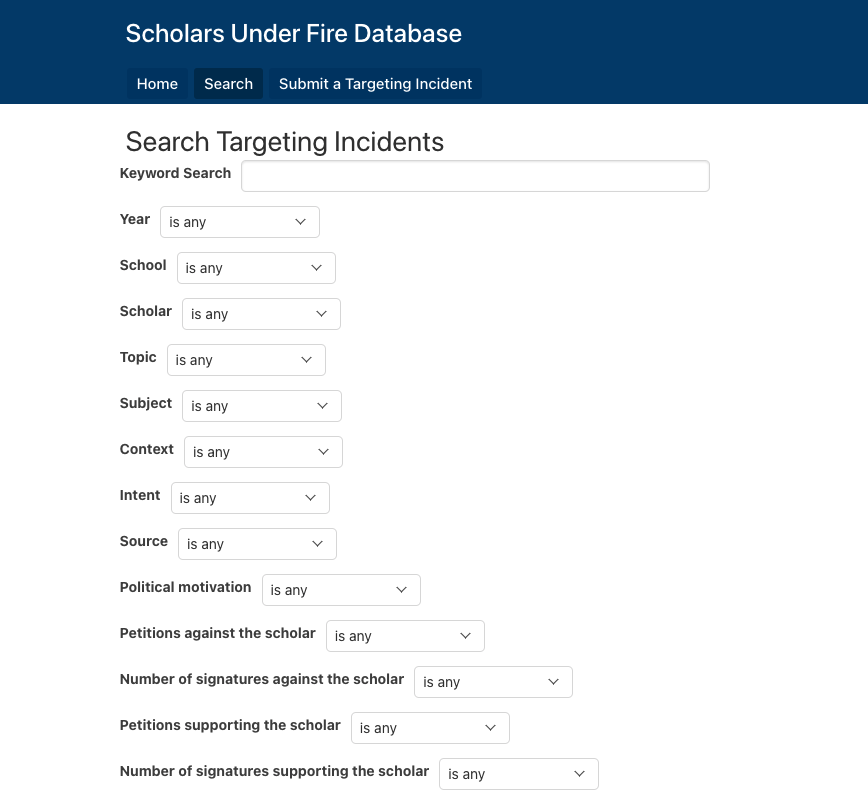The height and width of the screenshot is (801, 868).
Task: Click the Political motivation label
Action: point(185,587)
